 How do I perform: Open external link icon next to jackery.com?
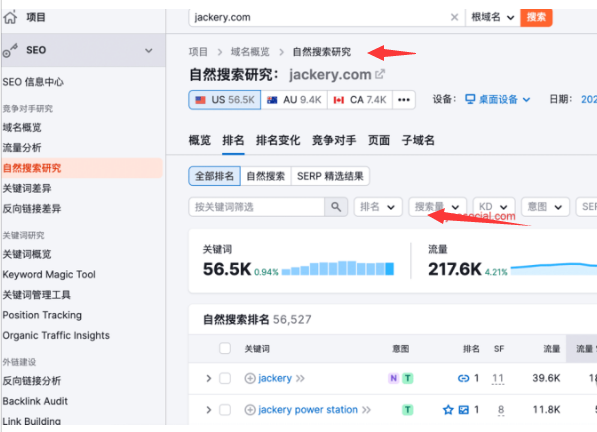pyautogui.click(x=380, y=74)
